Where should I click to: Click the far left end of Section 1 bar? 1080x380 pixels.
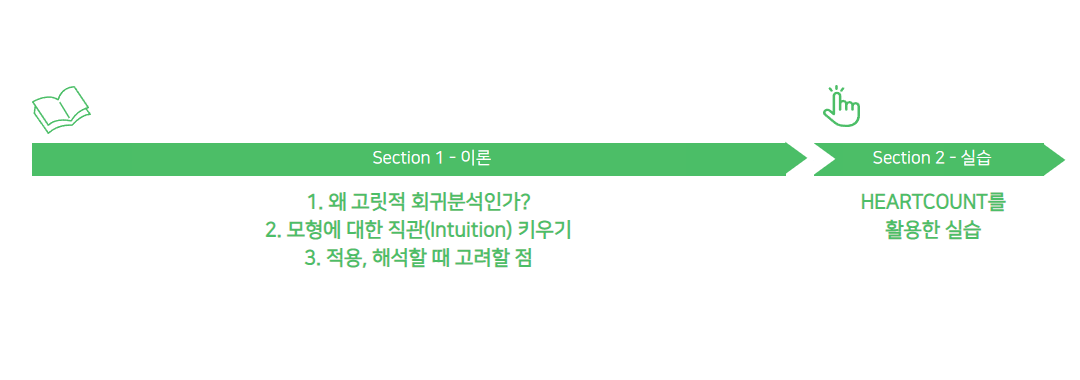tap(36, 159)
